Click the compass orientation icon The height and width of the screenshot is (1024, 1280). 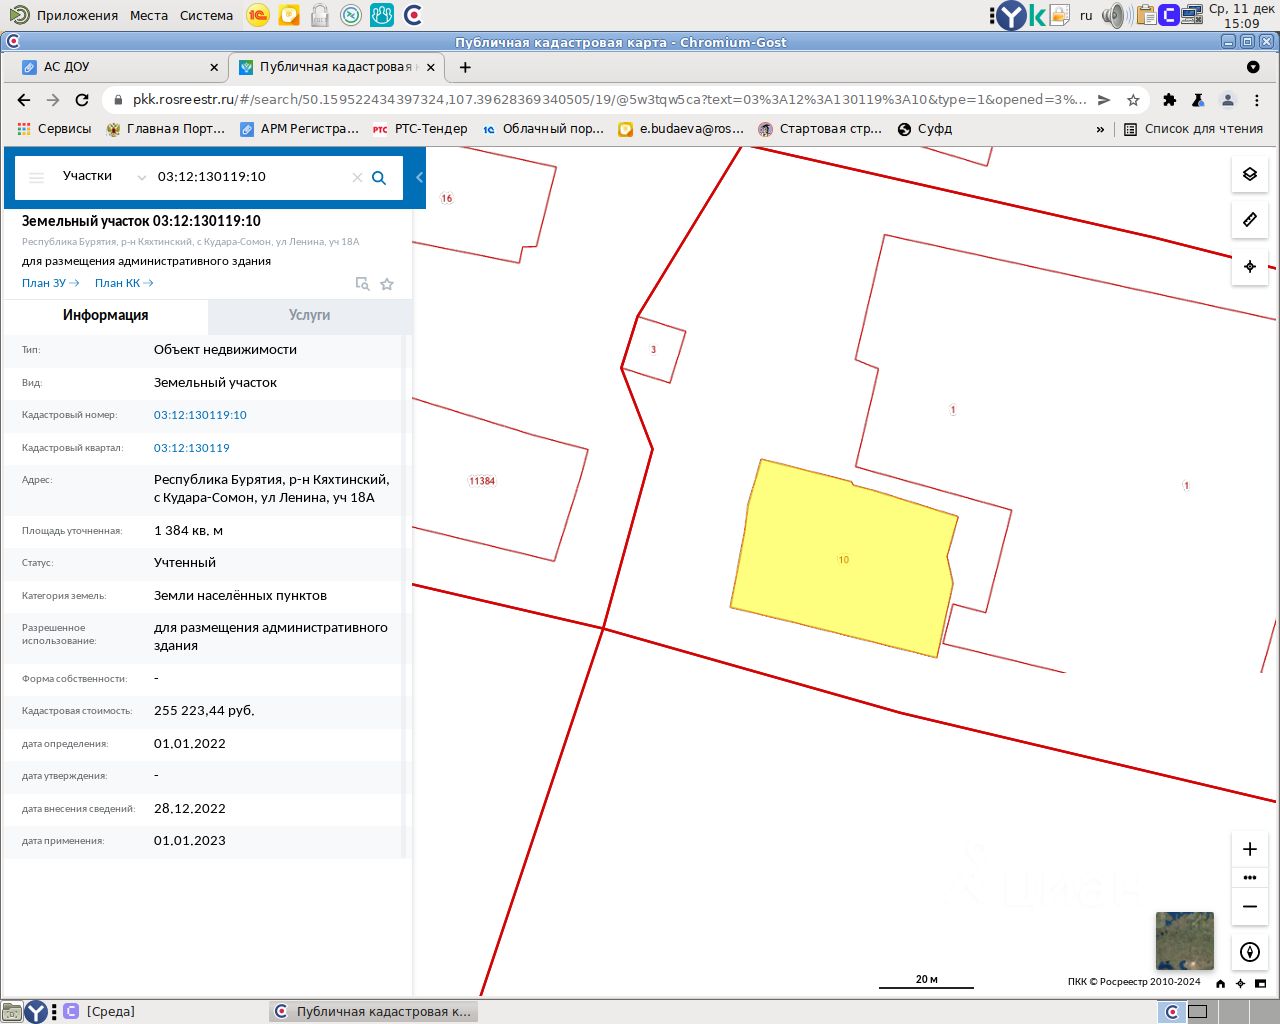point(1250,952)
